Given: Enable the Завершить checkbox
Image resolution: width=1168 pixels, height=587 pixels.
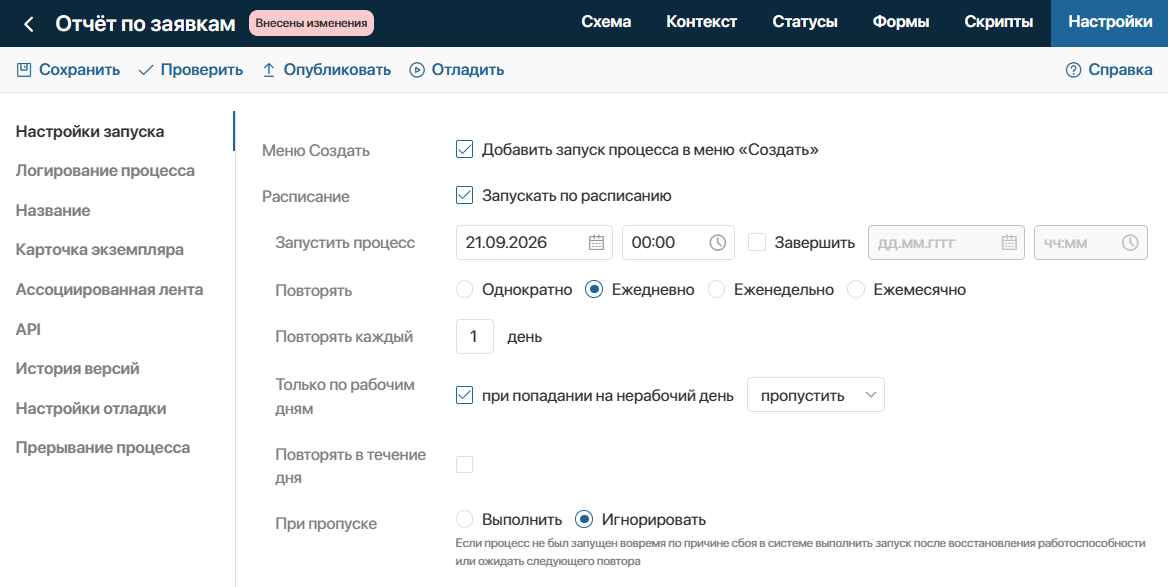Looking at the screenshot, I should (x=757, y=242).
